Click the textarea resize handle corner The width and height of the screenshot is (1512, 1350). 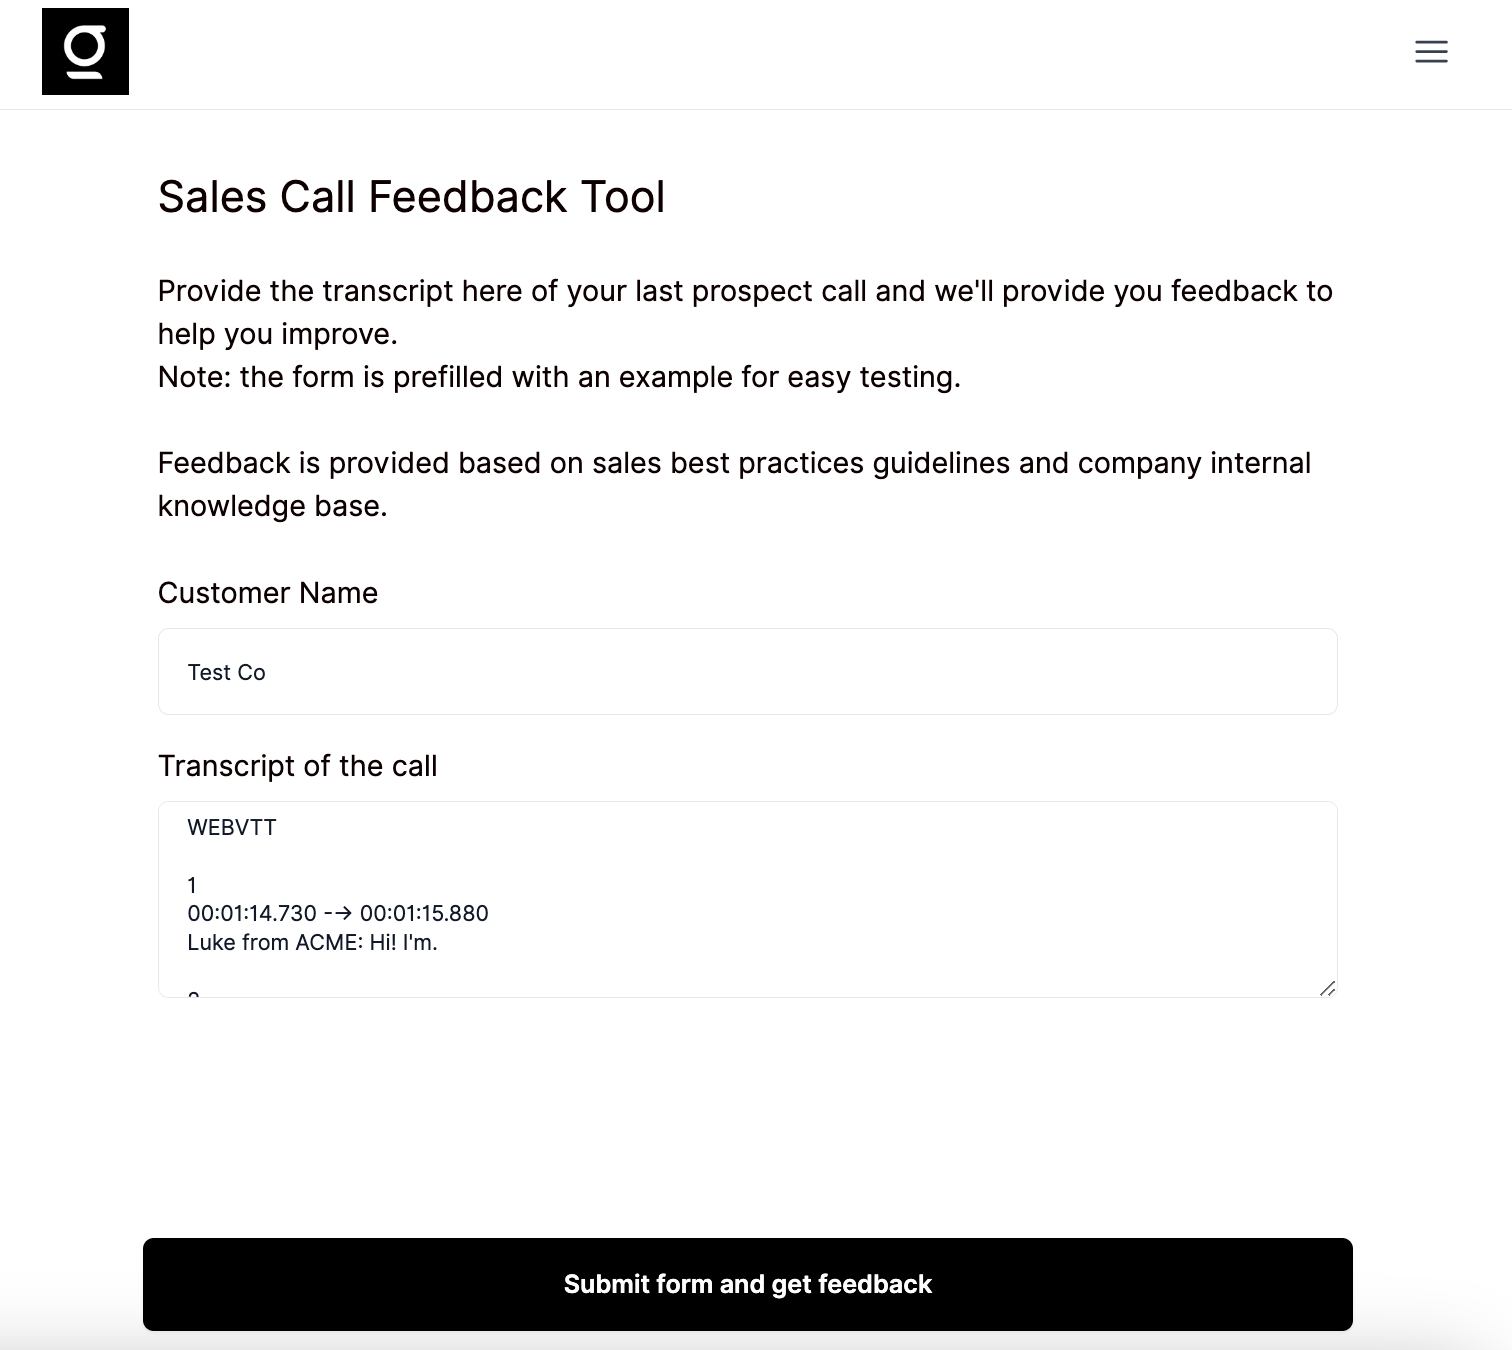coord(1327,988)
